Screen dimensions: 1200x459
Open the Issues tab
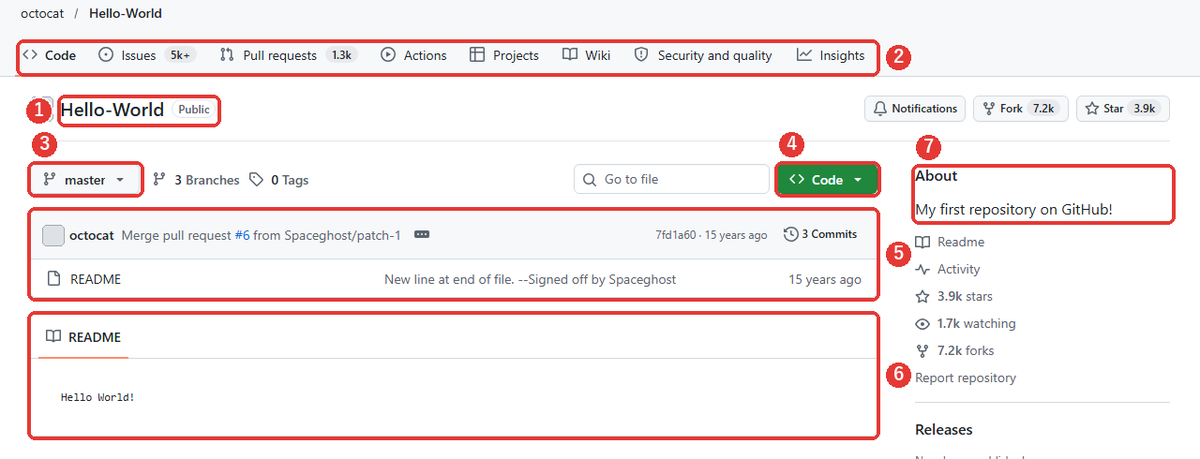coord(147,56)
